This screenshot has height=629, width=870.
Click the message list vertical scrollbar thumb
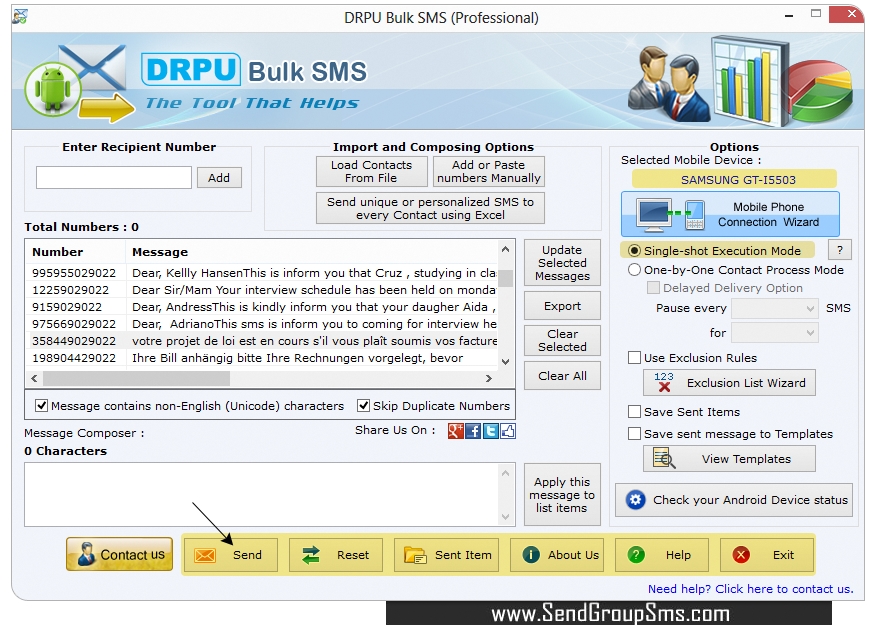[505, 278]
